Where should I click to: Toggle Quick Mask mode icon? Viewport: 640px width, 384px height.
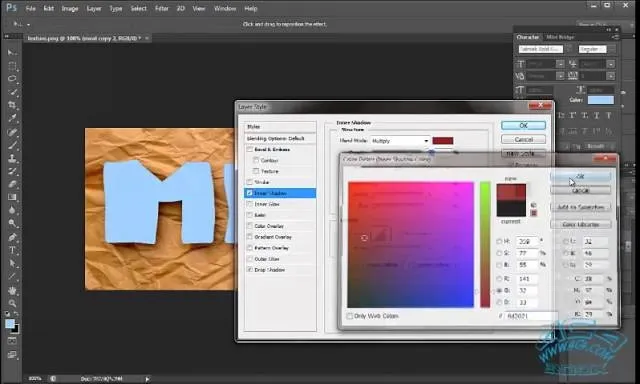click(x=12, y=340)
